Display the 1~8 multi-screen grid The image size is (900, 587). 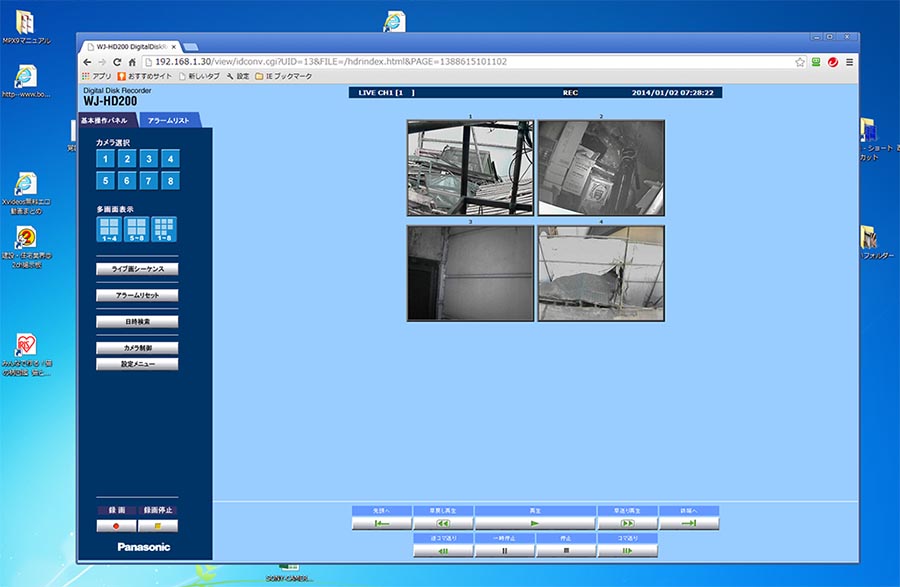(x=164, y=229)
